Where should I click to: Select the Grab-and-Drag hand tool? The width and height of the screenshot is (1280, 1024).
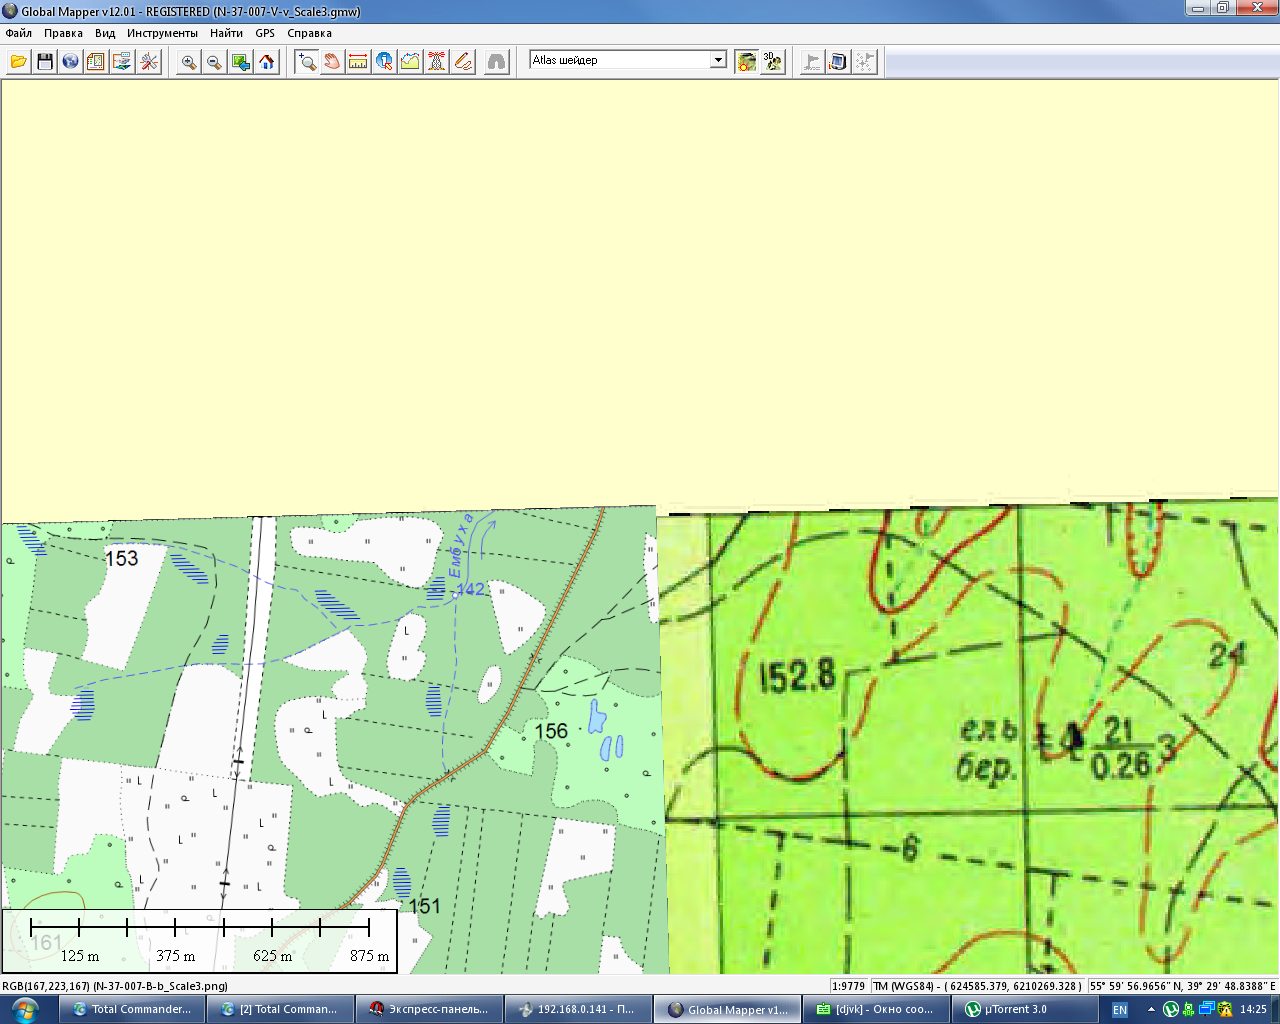pyautogui.click(x=332, y=62)
